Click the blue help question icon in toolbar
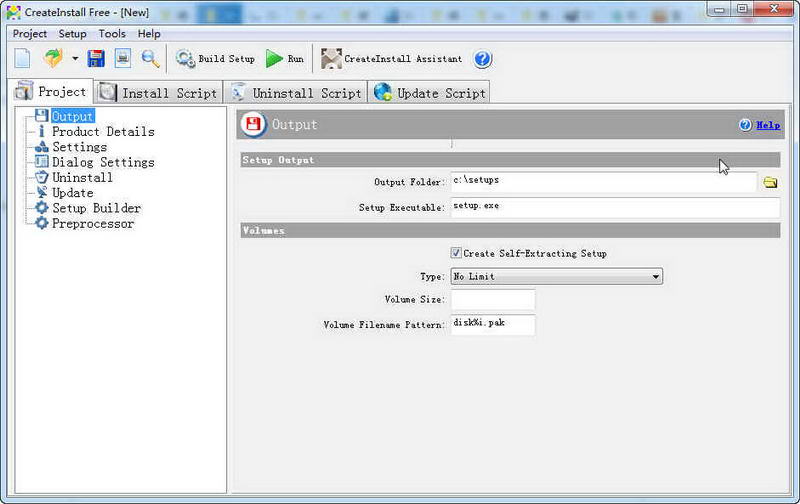Screen dimensions: 800x504 [x=482, y=59]
